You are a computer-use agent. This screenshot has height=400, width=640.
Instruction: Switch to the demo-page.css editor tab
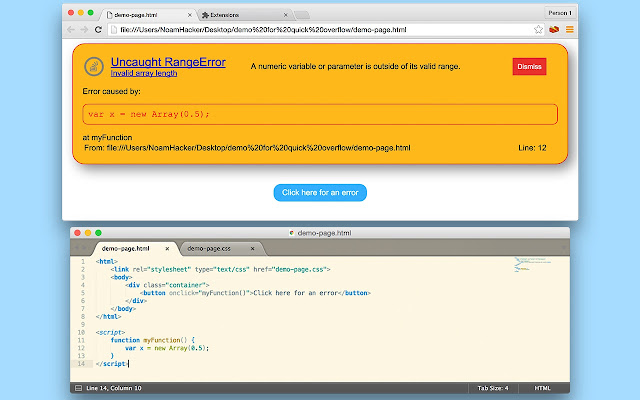click(221, 248)
